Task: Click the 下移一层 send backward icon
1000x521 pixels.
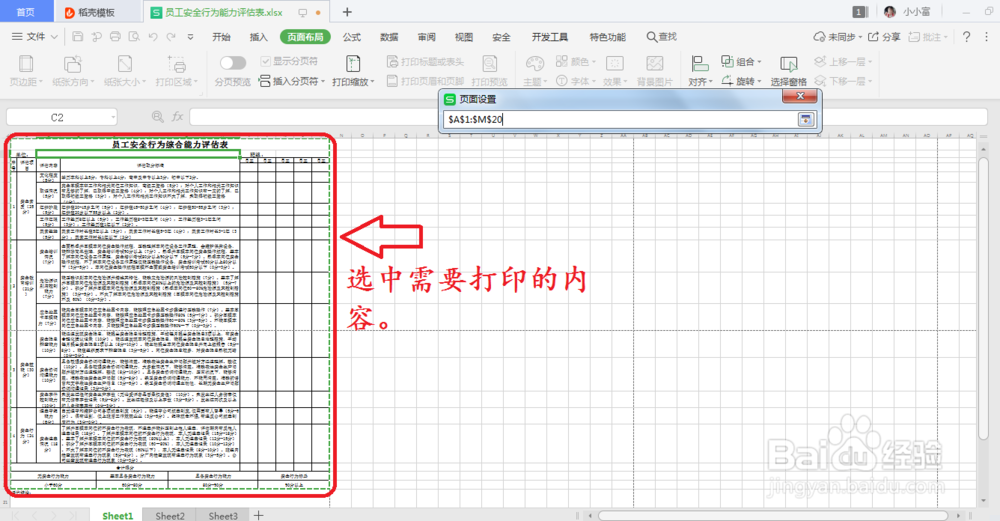Action: point(820,81)
